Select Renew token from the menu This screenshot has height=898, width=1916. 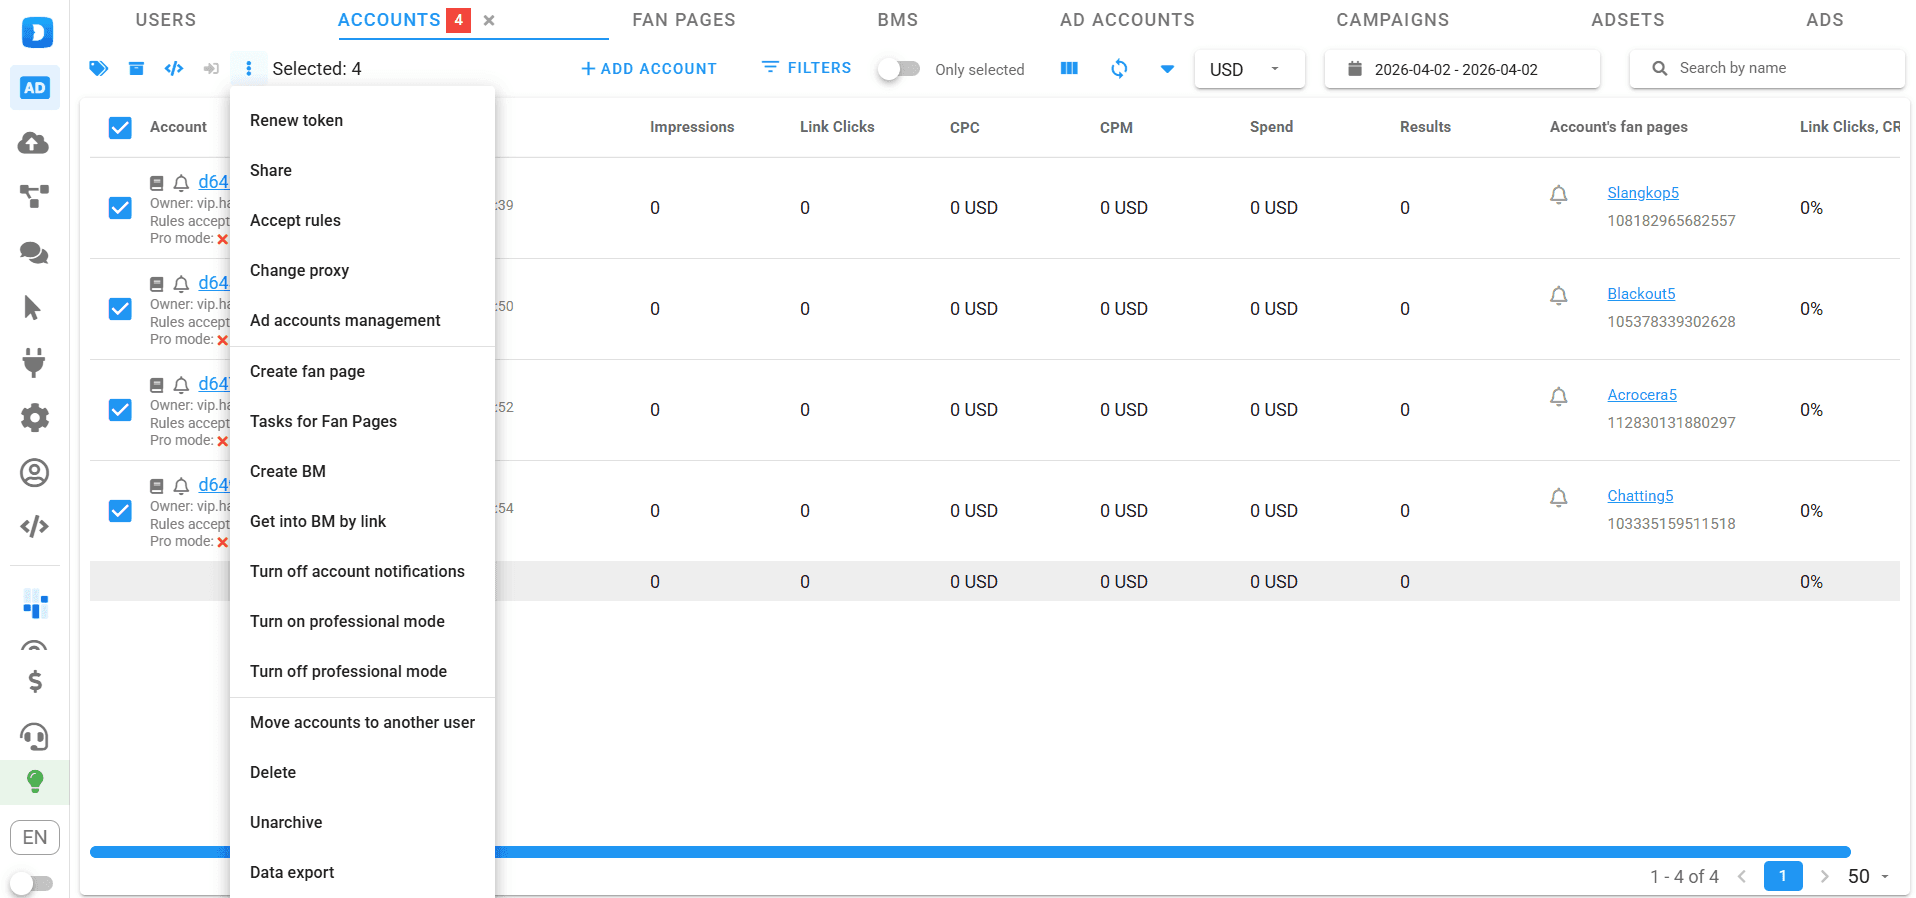coord(296,120)
